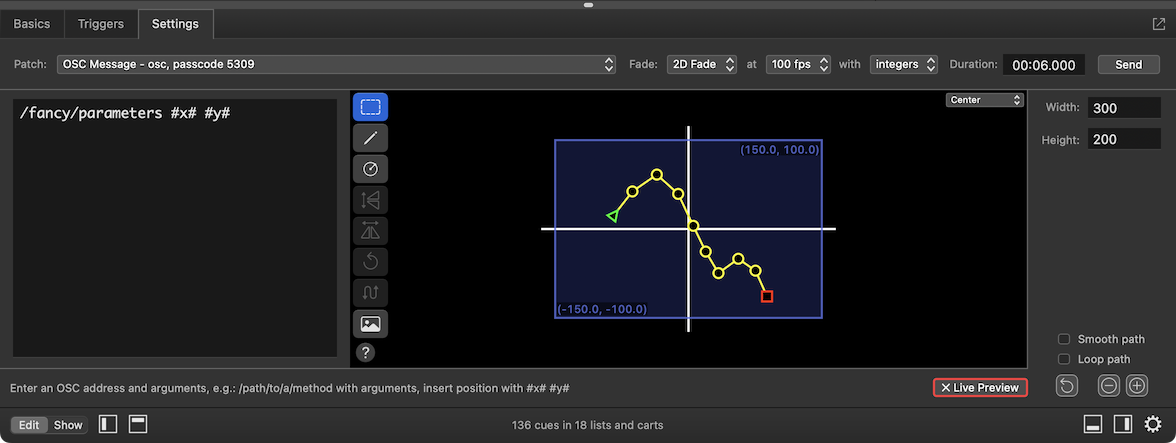Select the line drawing tool
Viewport: 1176px width, 443px height.
370,138
